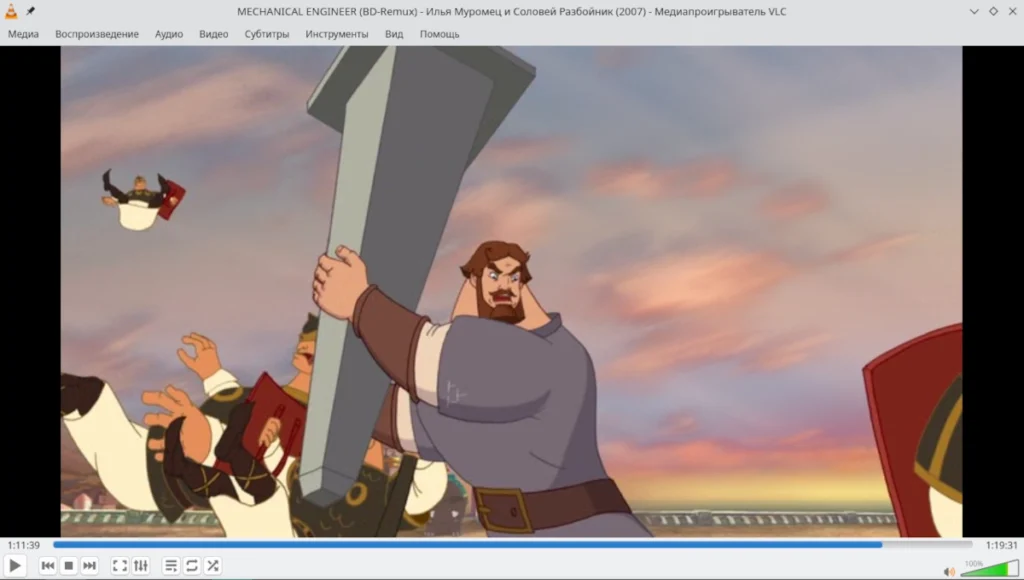Start playback with the Play button
This screenshot has width=1024, height=580.
coord(14,566)
